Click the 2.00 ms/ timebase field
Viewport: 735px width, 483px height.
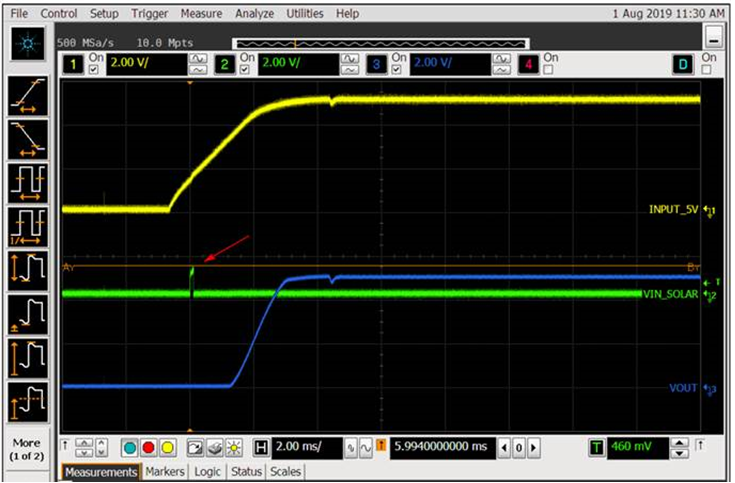308,448
